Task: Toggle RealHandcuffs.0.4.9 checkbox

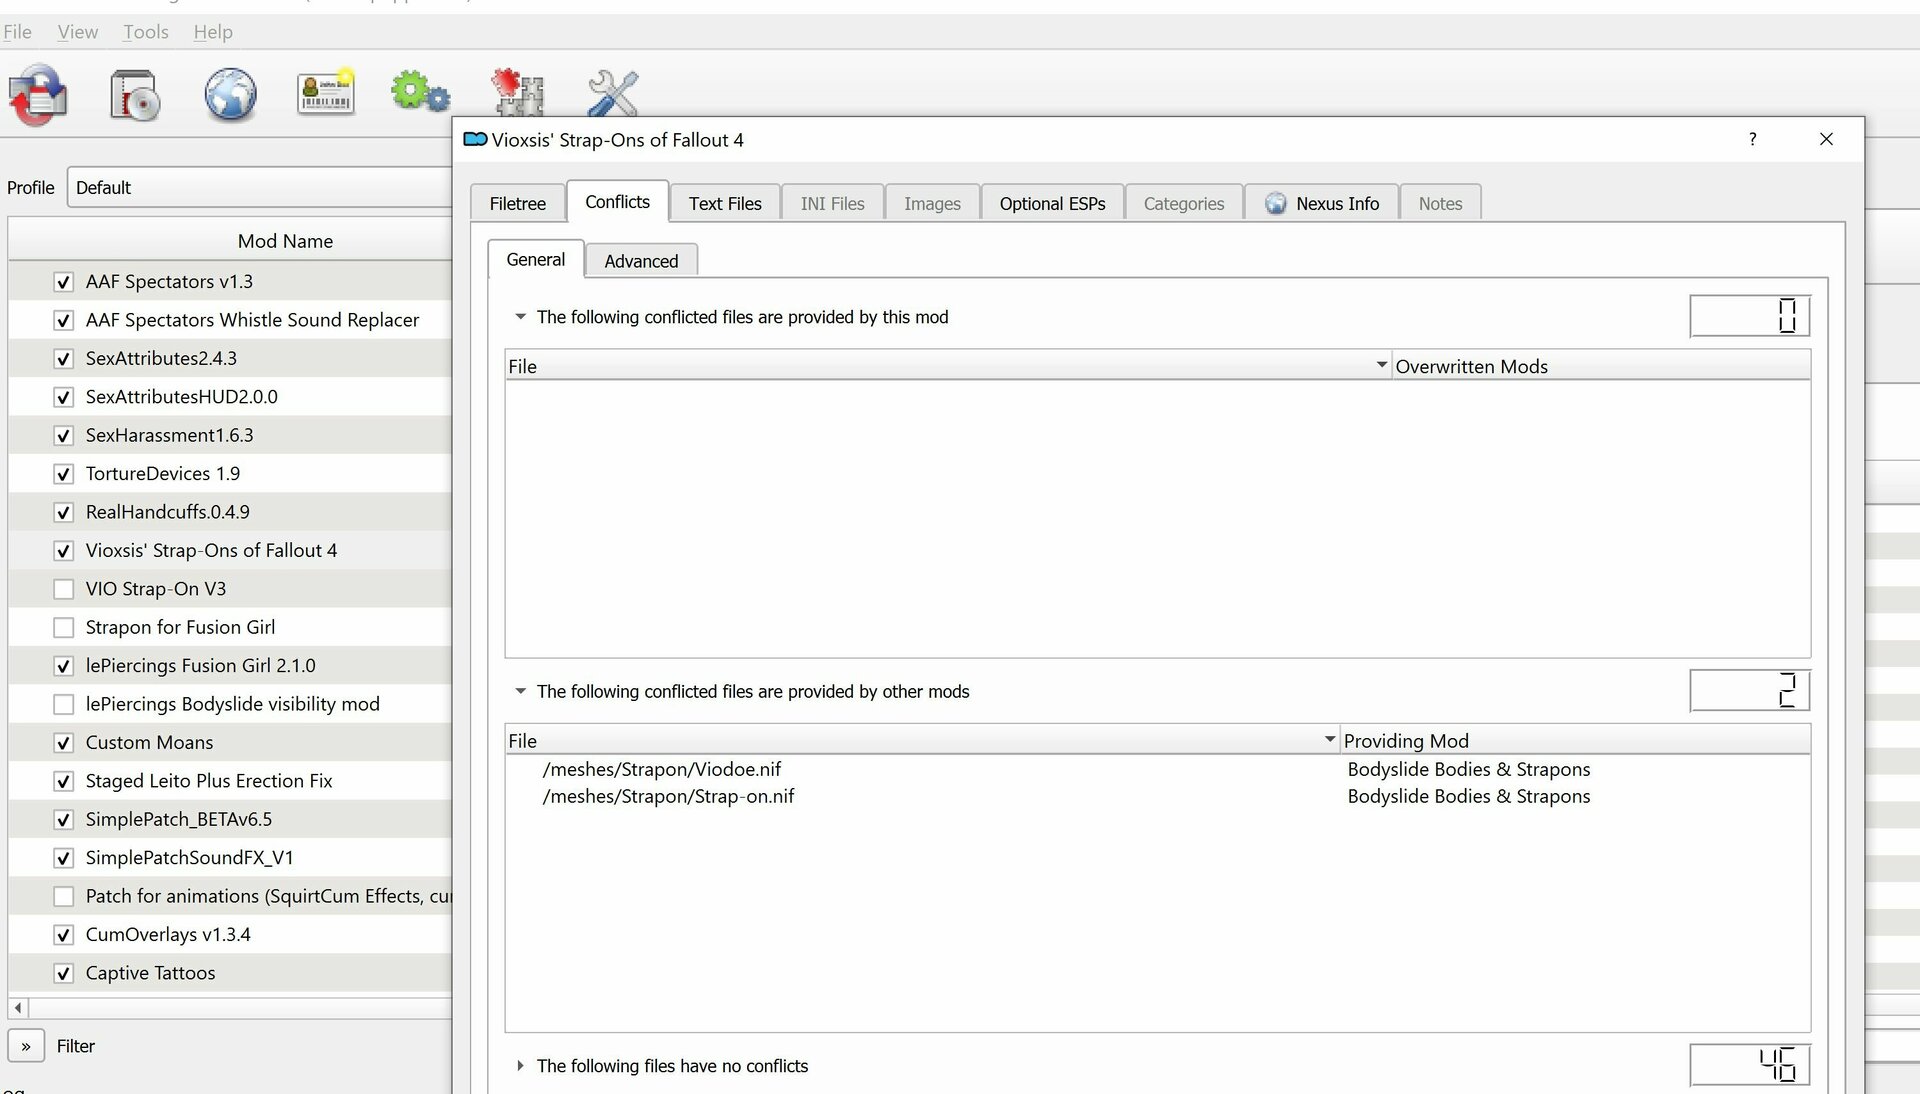Action: click(63, 512)
